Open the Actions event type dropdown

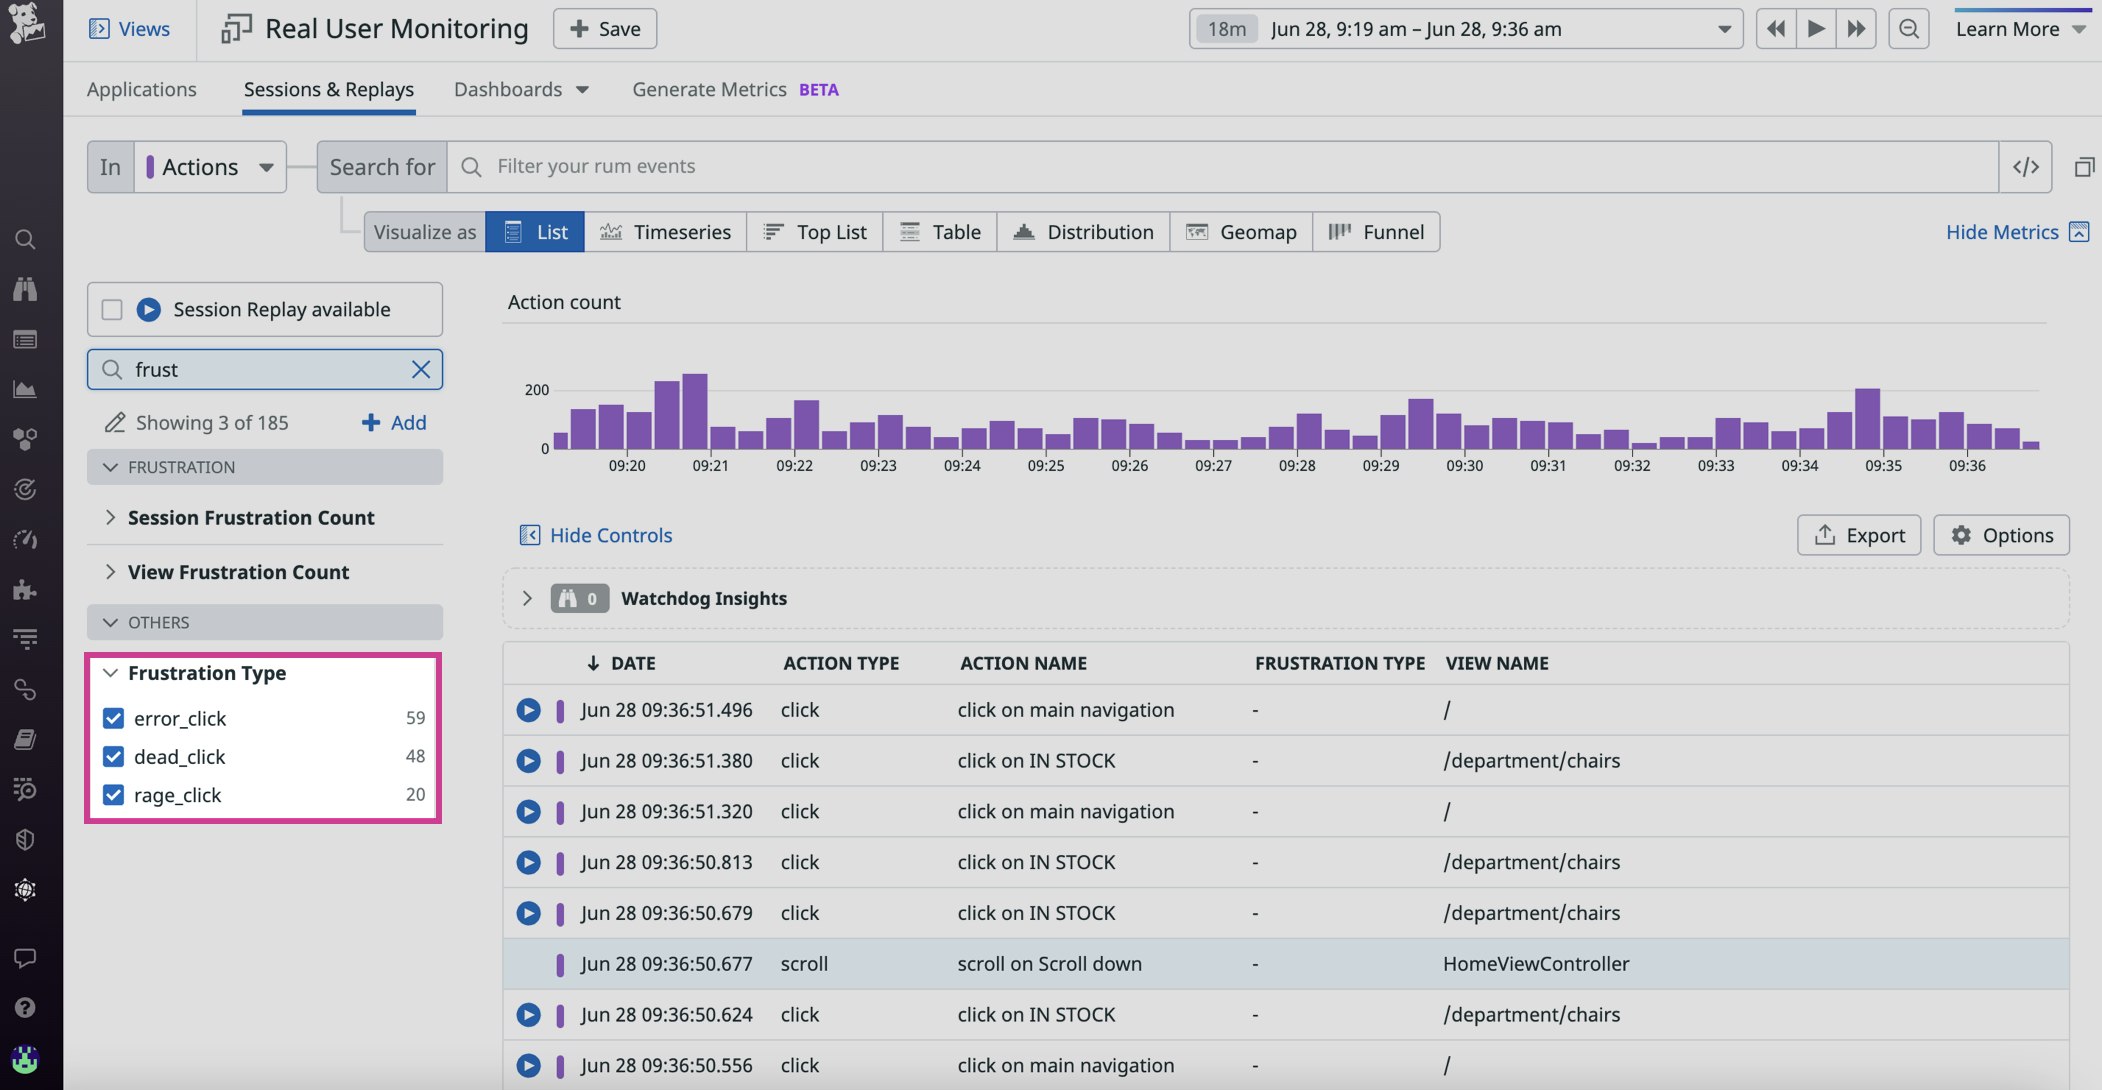pyautogui.click(x=211, y=167)
